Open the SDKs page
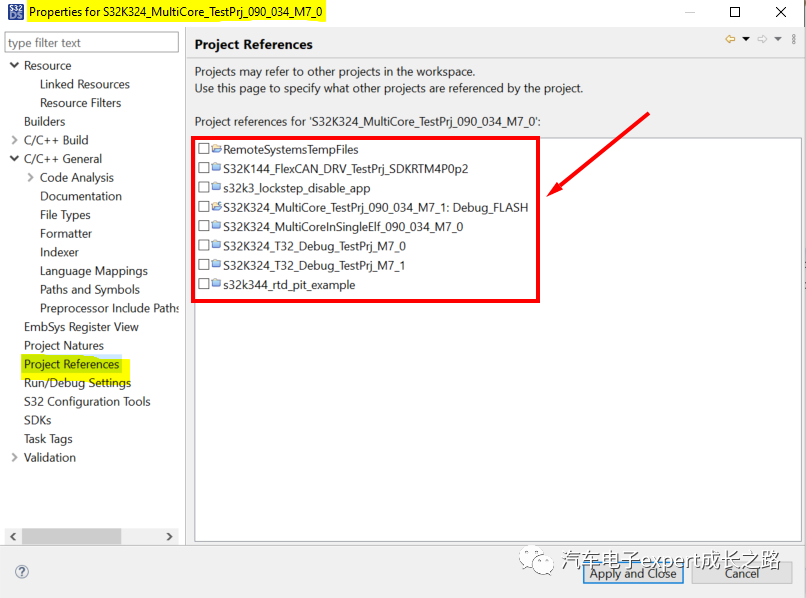This screenshot has width=806, height=598. [x=38, y=420]
